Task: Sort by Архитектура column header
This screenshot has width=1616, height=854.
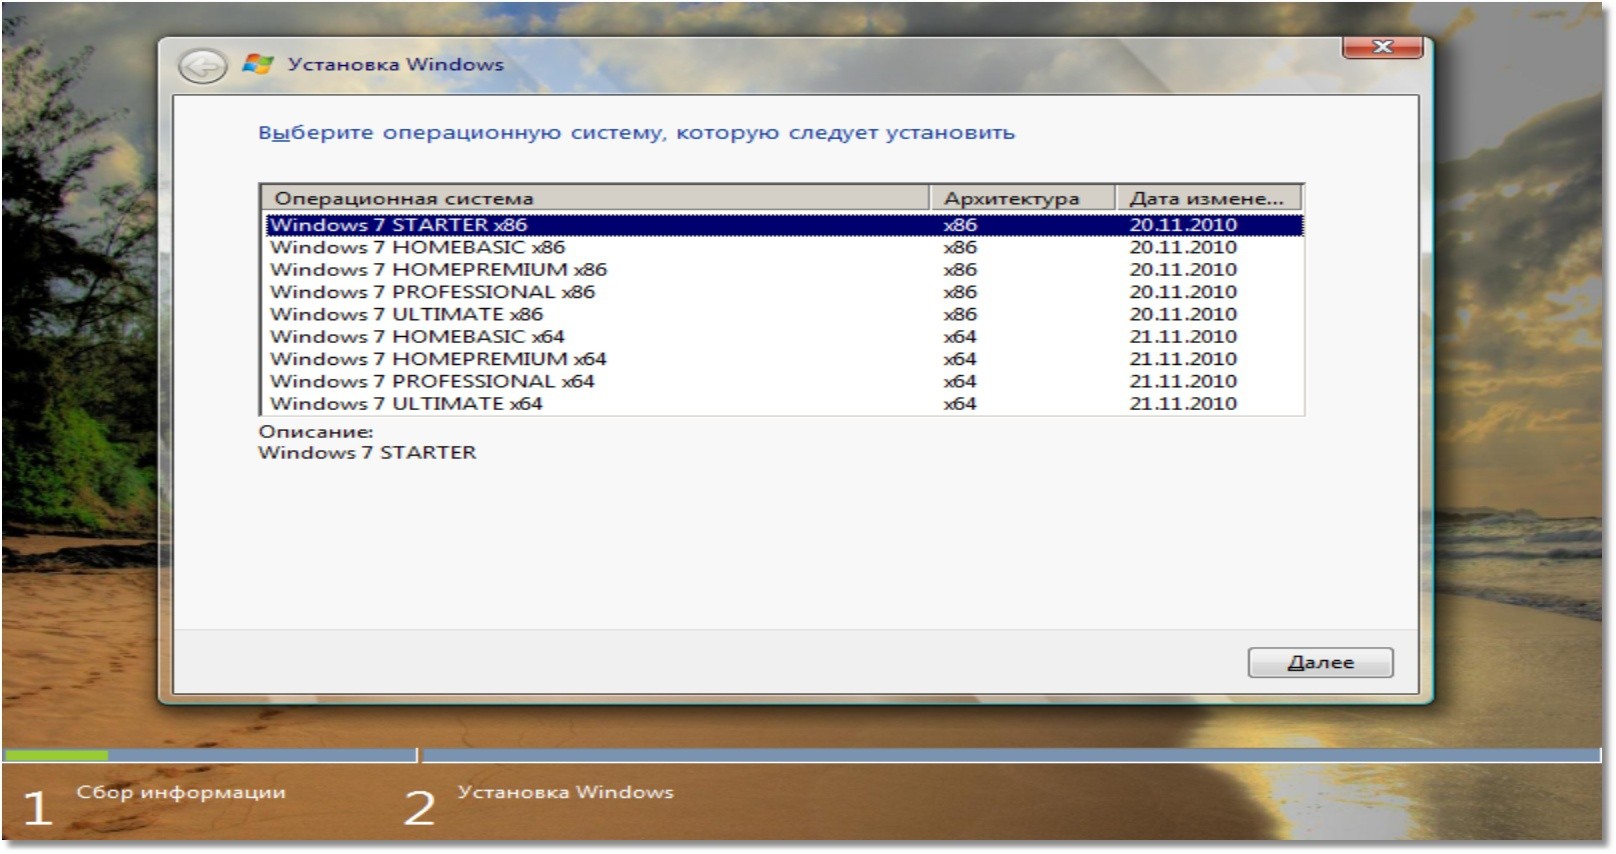Action: (x=1022, y=198)
